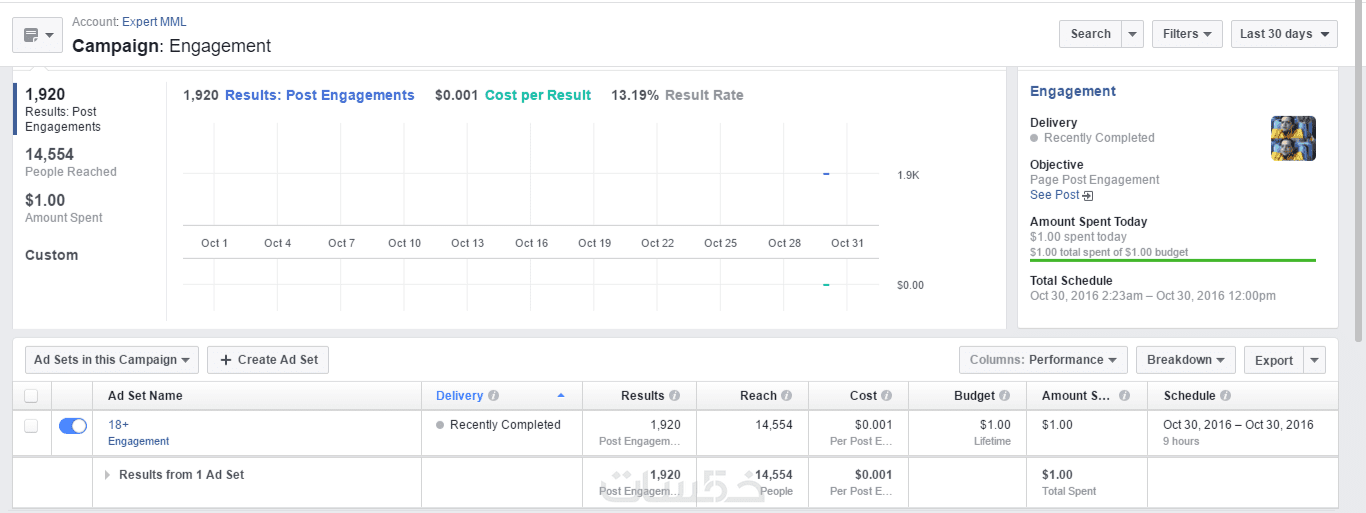Screen dimensions: 1366x513
Task: Select the 18+ ad set row checkbox
Action: click(31, 426)
